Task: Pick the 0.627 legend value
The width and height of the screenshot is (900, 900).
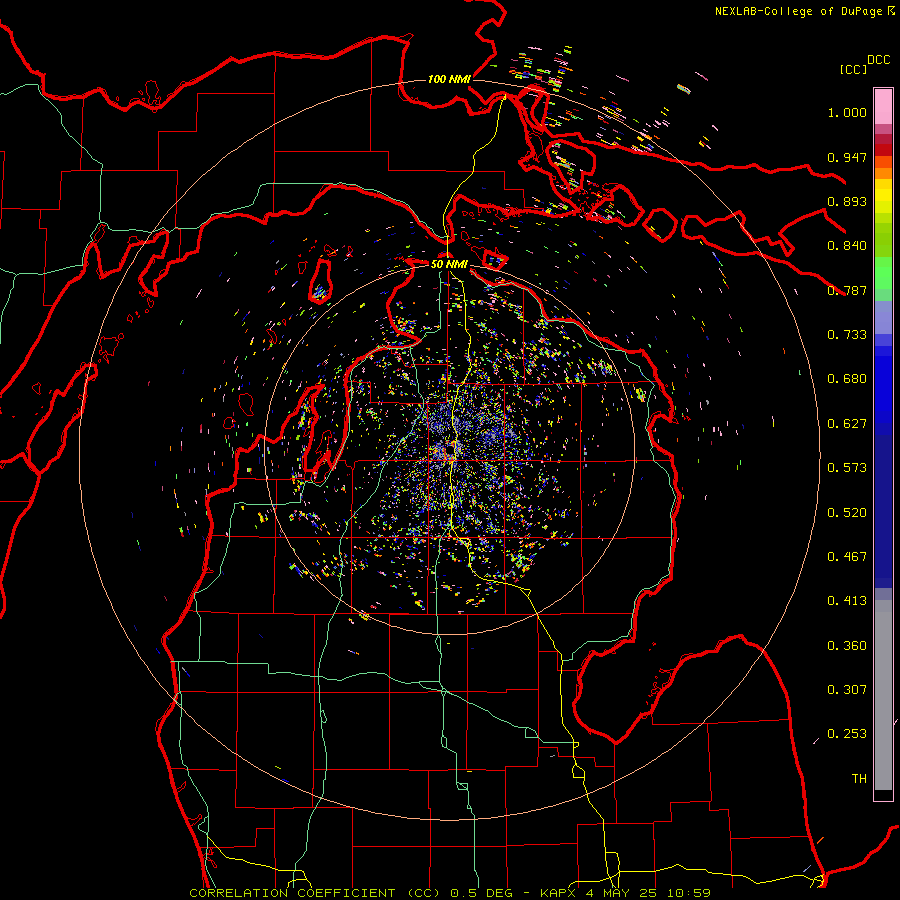Action: pyautogui.click(x=847, y=424)
